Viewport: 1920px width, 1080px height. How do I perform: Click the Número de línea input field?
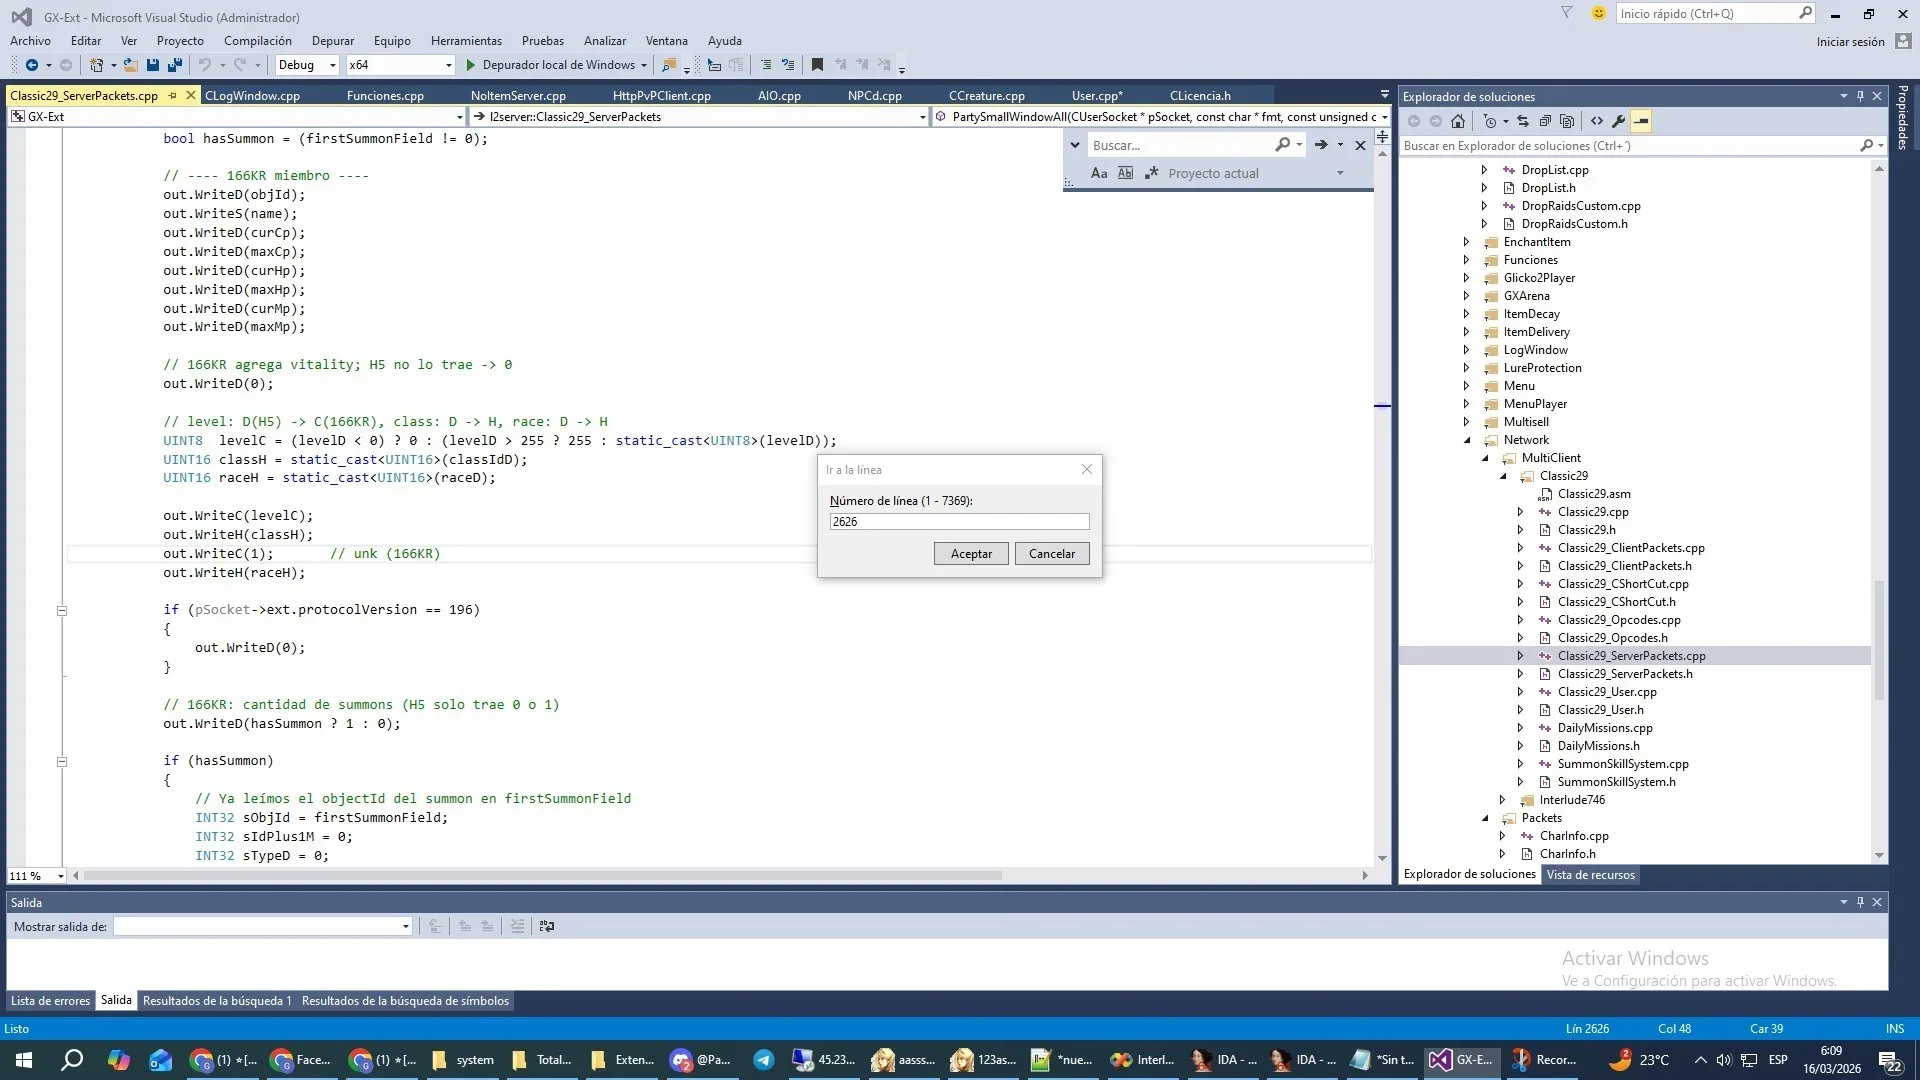(959, 522)
